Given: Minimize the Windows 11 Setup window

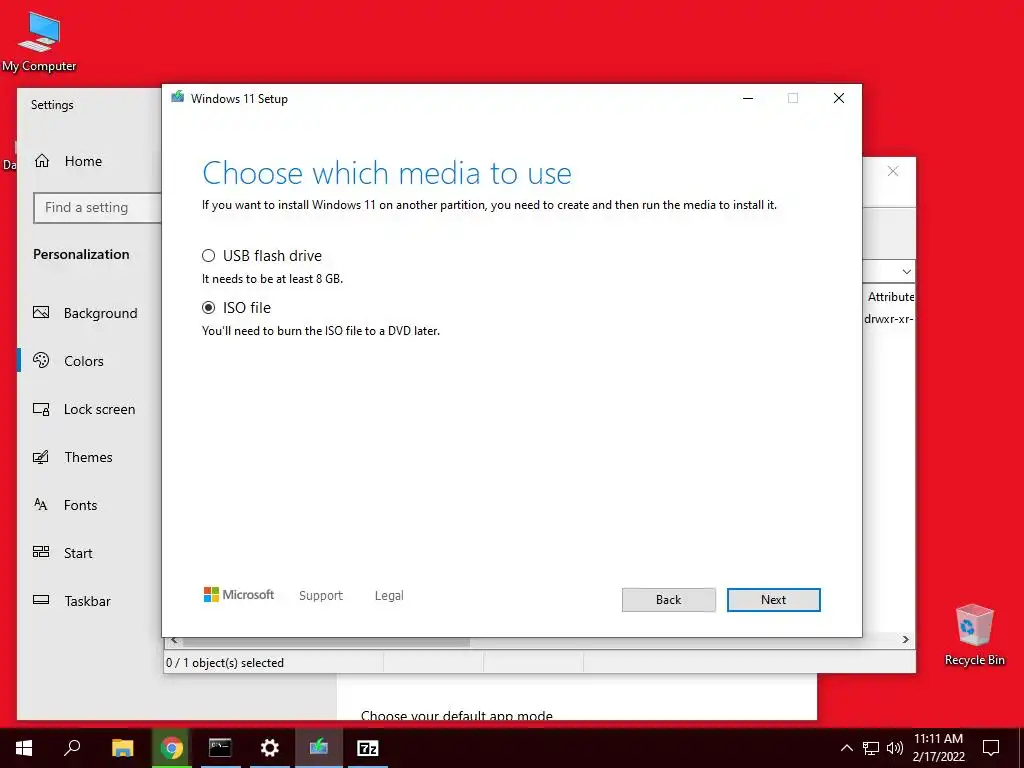Looking at the screenshot, I should coord(748,98).
